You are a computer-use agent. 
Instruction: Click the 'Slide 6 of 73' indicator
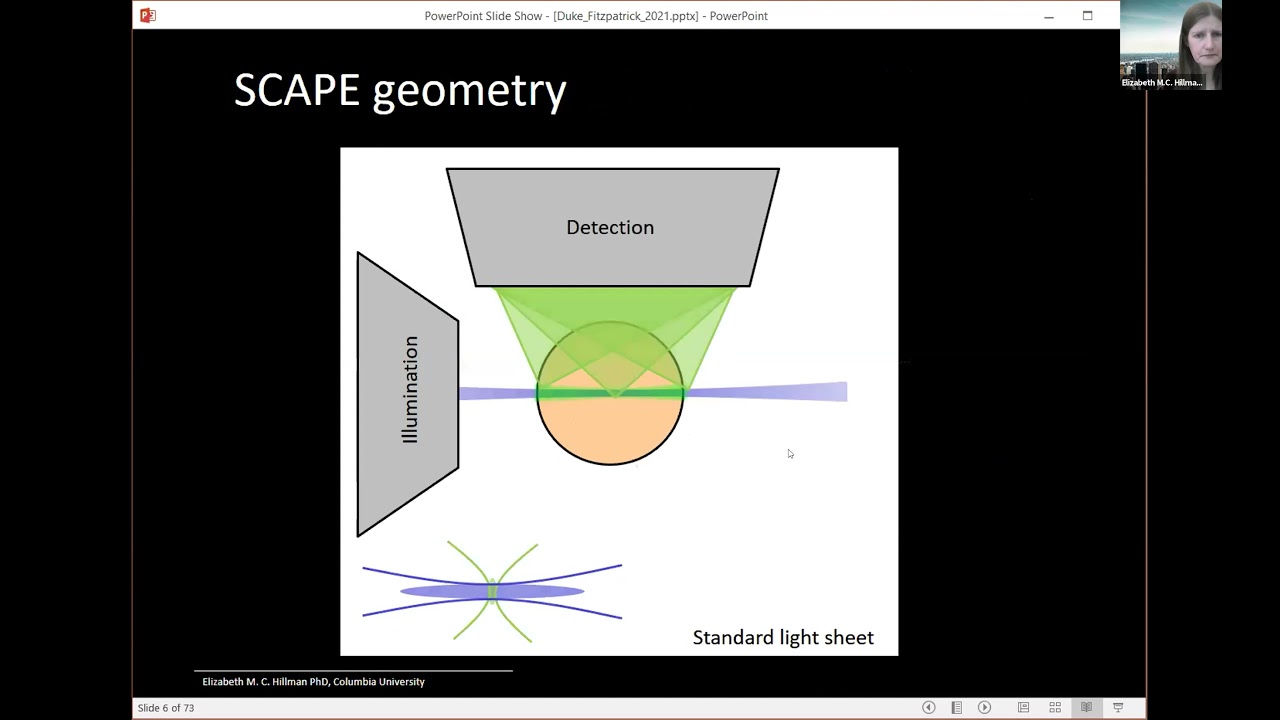pyautogui.click(x=166, y=708)
